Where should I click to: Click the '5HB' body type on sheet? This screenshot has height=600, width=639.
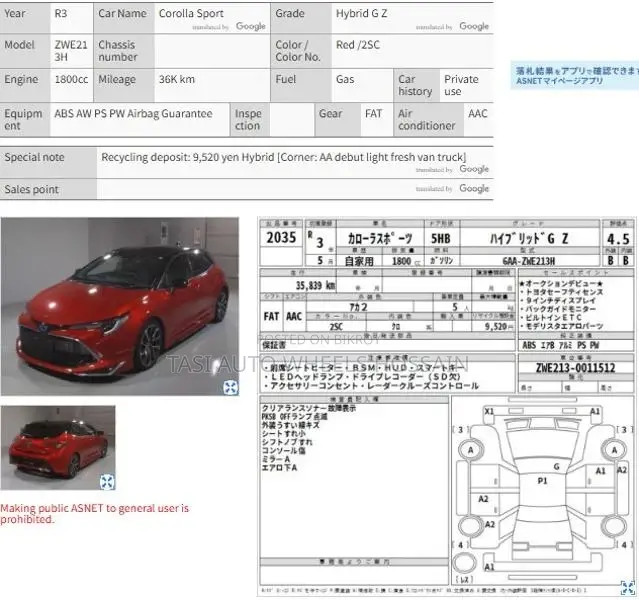click(441, 238)
